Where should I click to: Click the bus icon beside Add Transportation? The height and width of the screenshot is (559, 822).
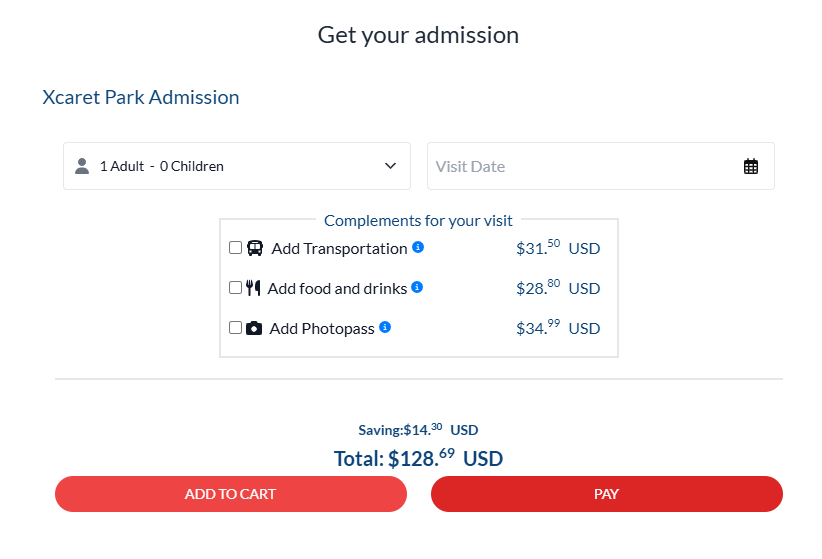click(255, 248)
